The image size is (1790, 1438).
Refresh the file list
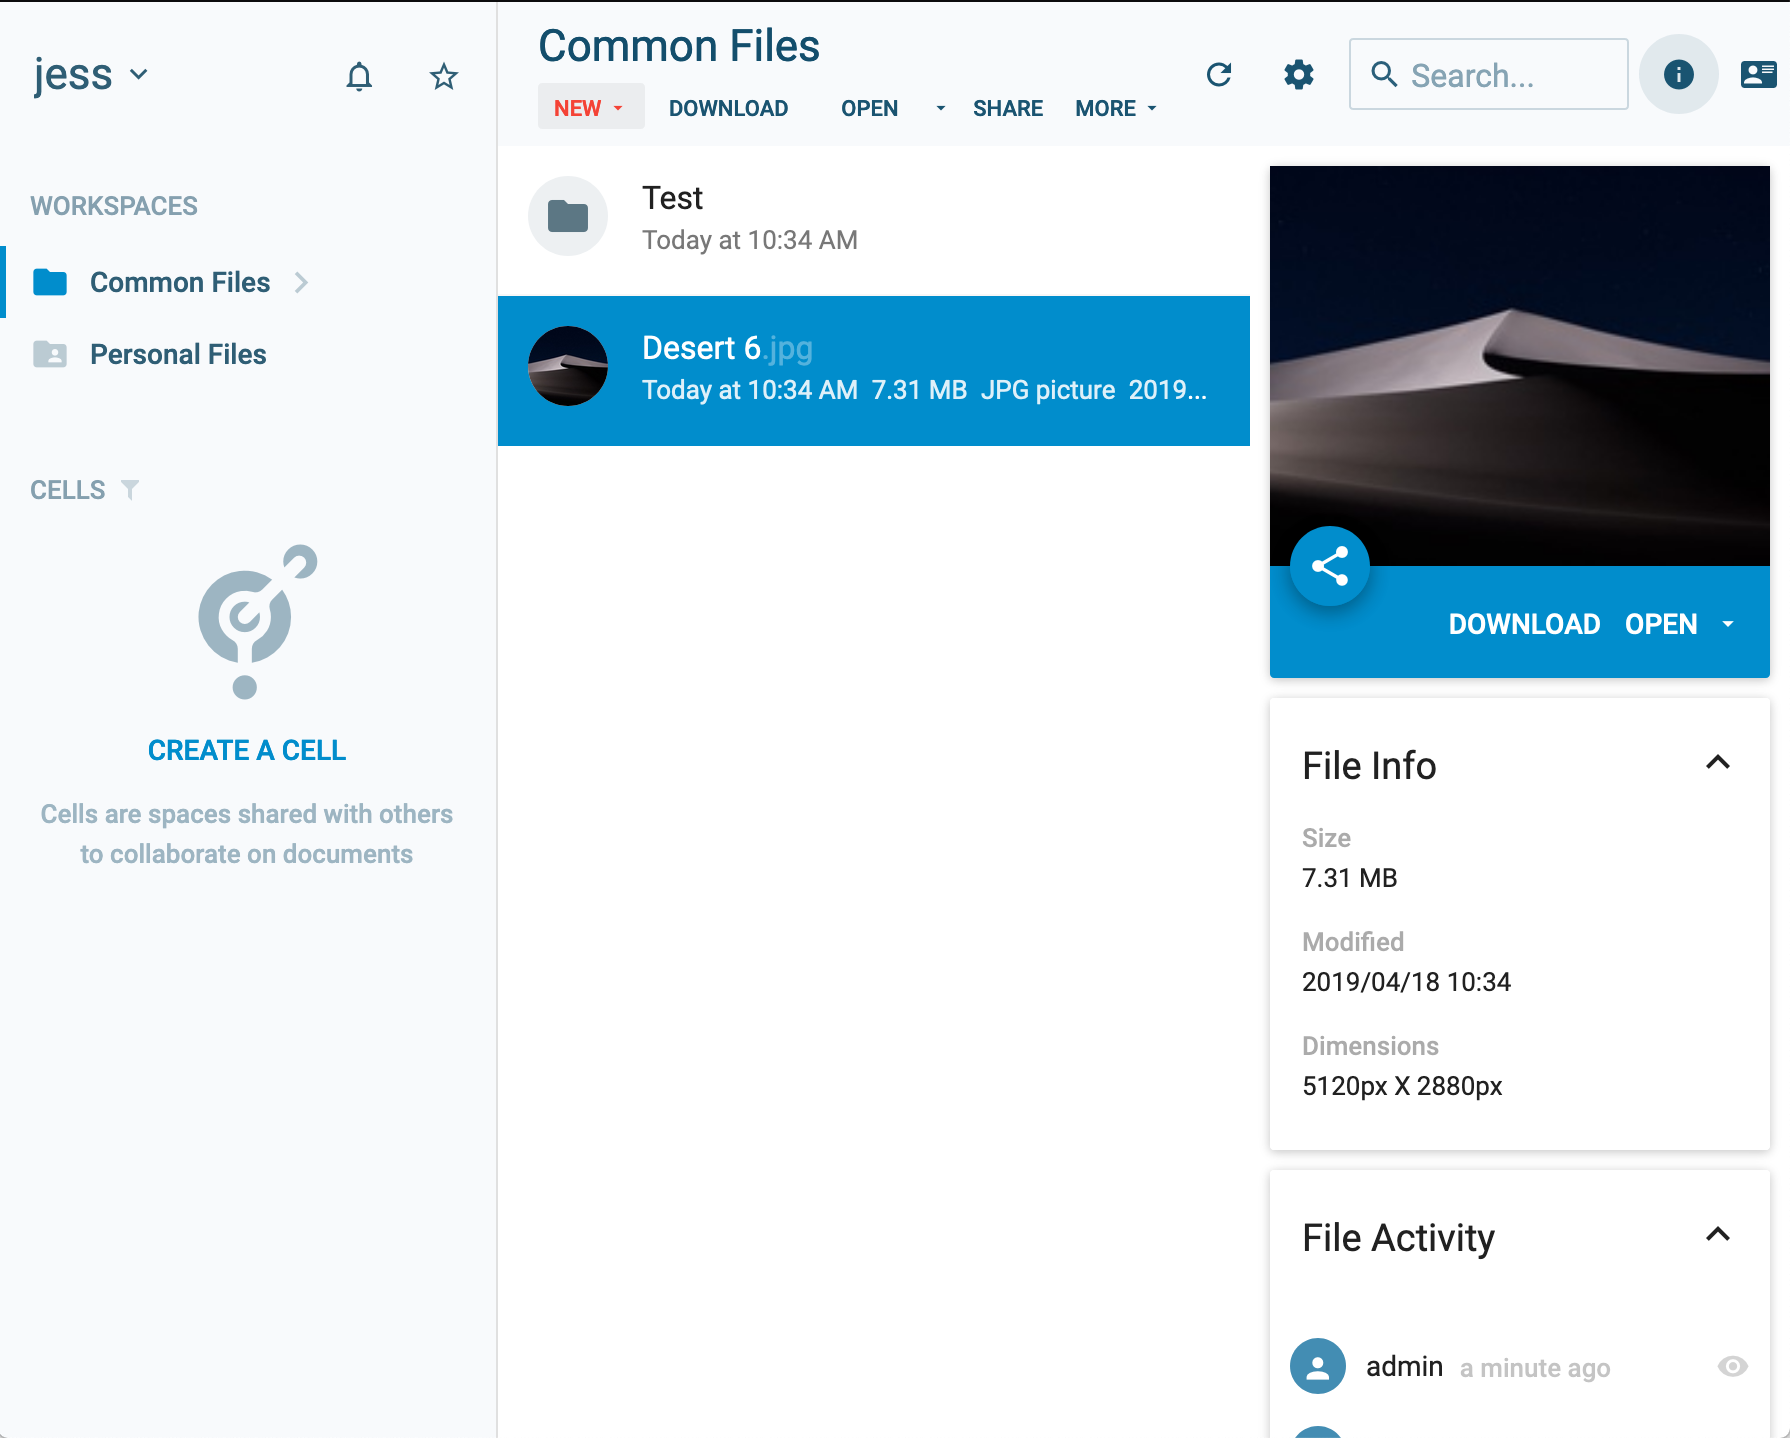(1218, 74)
